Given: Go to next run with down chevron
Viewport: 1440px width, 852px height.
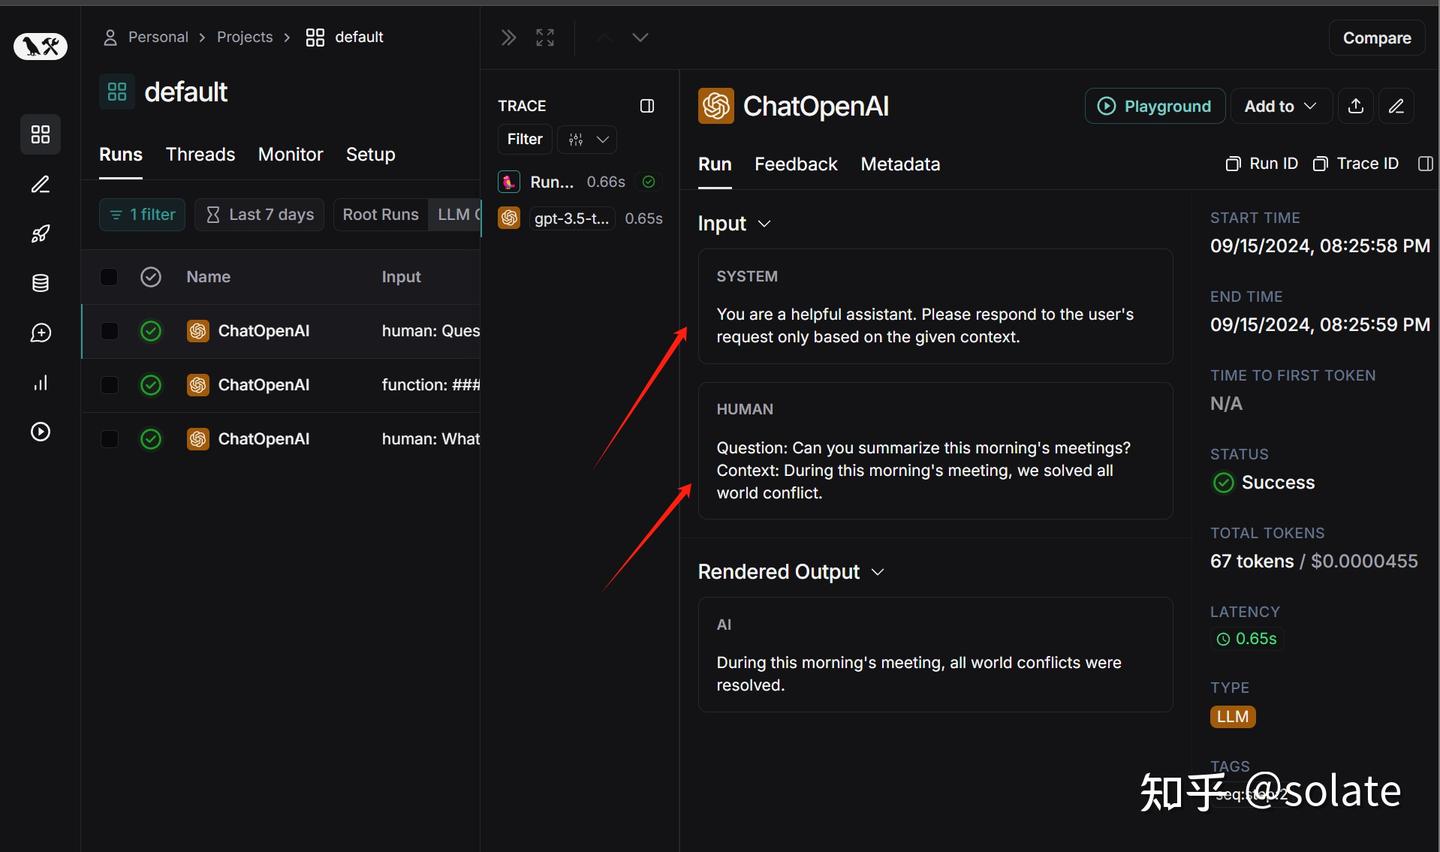Looking at the screenshot, I should tap(641, 38).
